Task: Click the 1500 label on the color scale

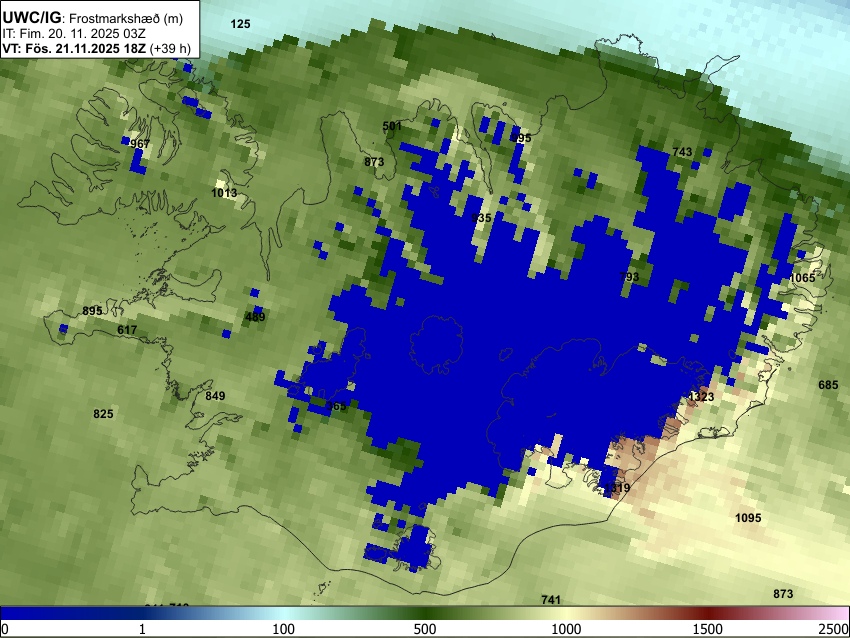Action: click(708, 629)
